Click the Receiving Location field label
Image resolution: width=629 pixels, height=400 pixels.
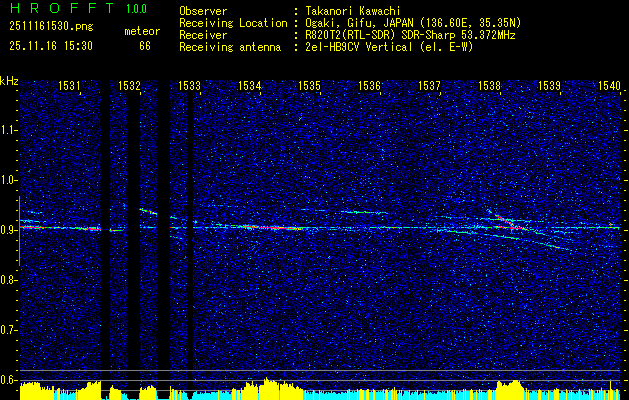[233, 23]
